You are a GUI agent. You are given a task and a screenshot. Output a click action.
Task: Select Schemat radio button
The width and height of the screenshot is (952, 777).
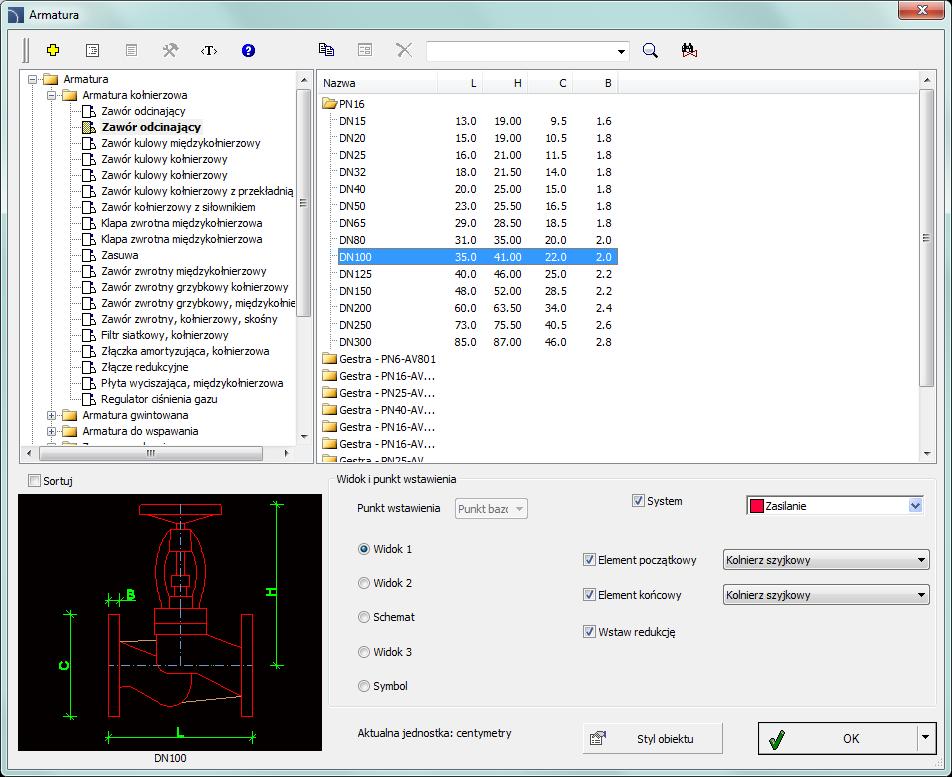pos(364,617)
